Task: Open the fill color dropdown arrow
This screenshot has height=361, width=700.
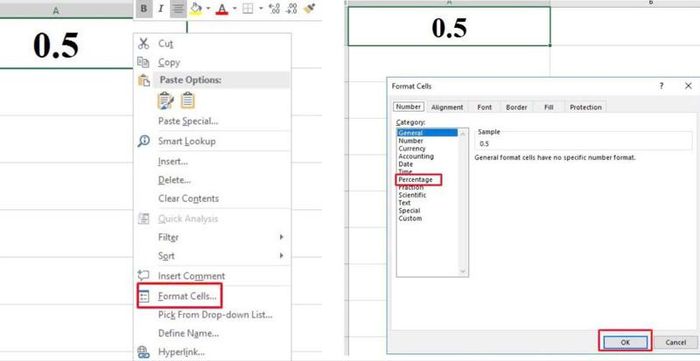Action: [x=208, y=8]
